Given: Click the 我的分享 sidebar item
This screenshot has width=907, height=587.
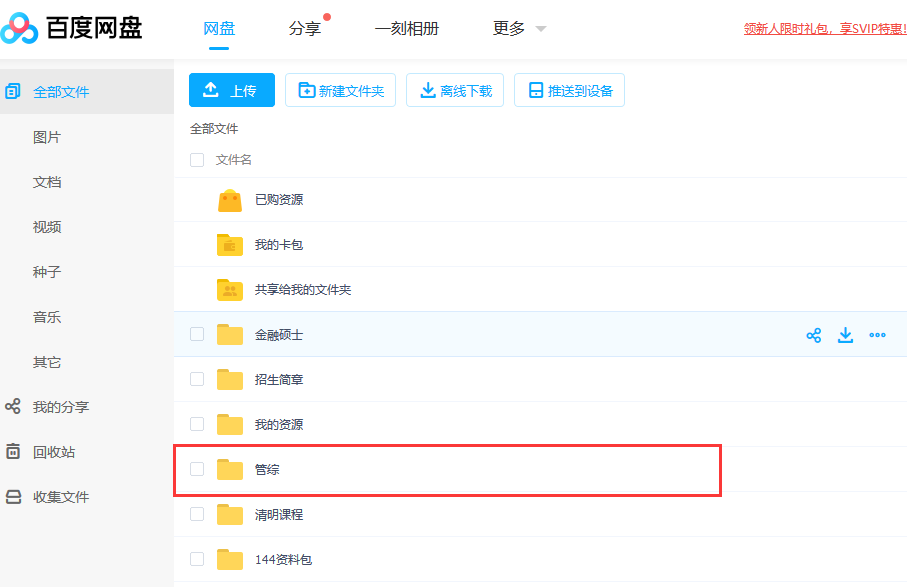Looking at the screenshot, I should pyautogui.click(x=60, y=406).
